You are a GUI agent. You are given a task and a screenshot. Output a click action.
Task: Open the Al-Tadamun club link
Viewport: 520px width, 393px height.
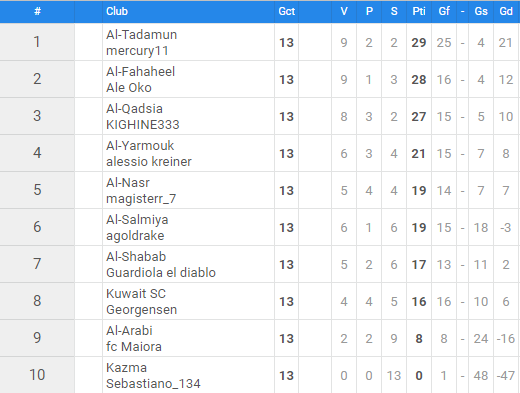[141, 35]
